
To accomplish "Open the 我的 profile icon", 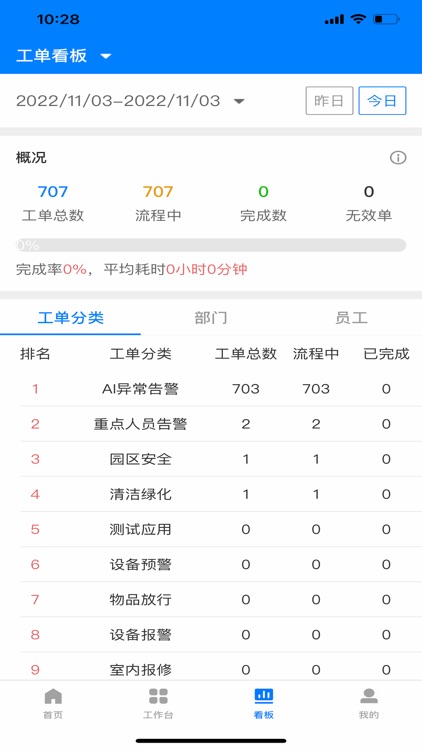I will click(x=369, y=696).
